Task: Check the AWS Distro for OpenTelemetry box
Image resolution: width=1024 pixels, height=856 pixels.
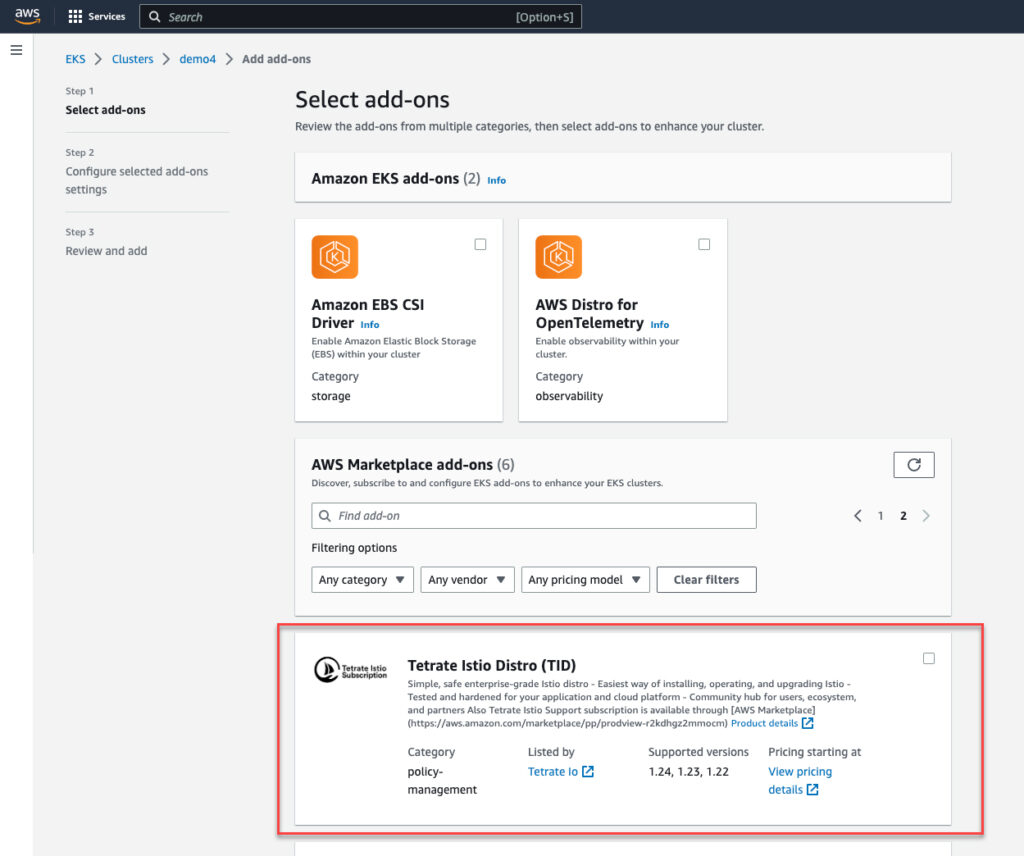Action: pos(704,245)
